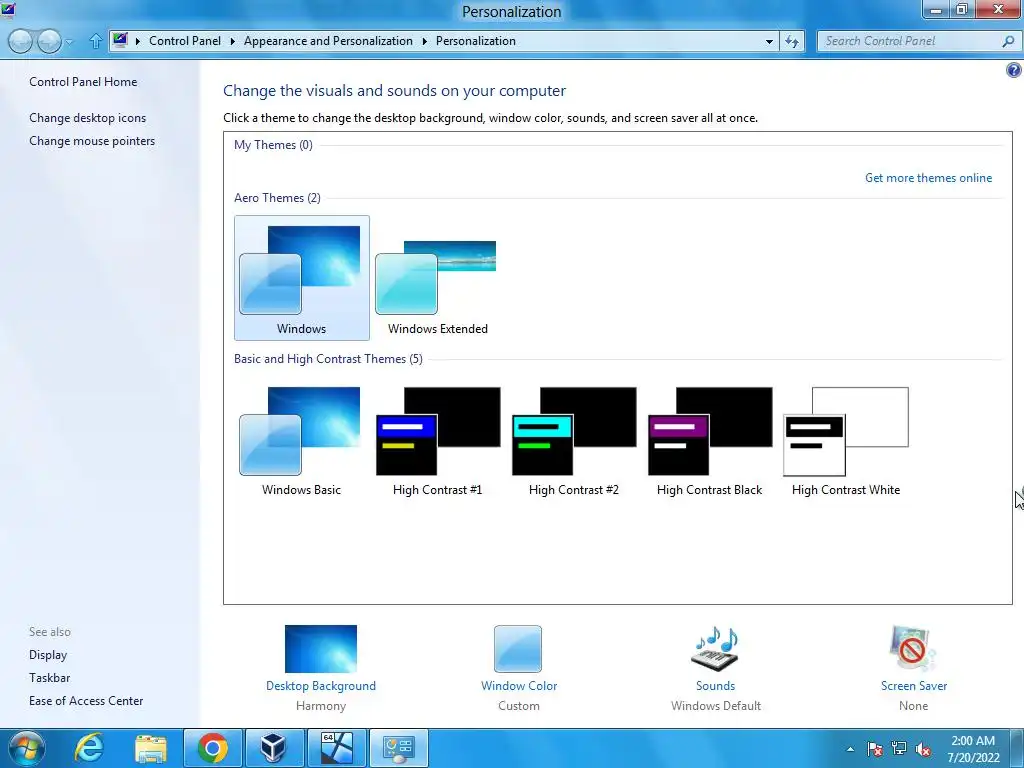Click the Control Panel breadcrumb
The width and height of the screenshot is (1024, 768).
[185, 40]
